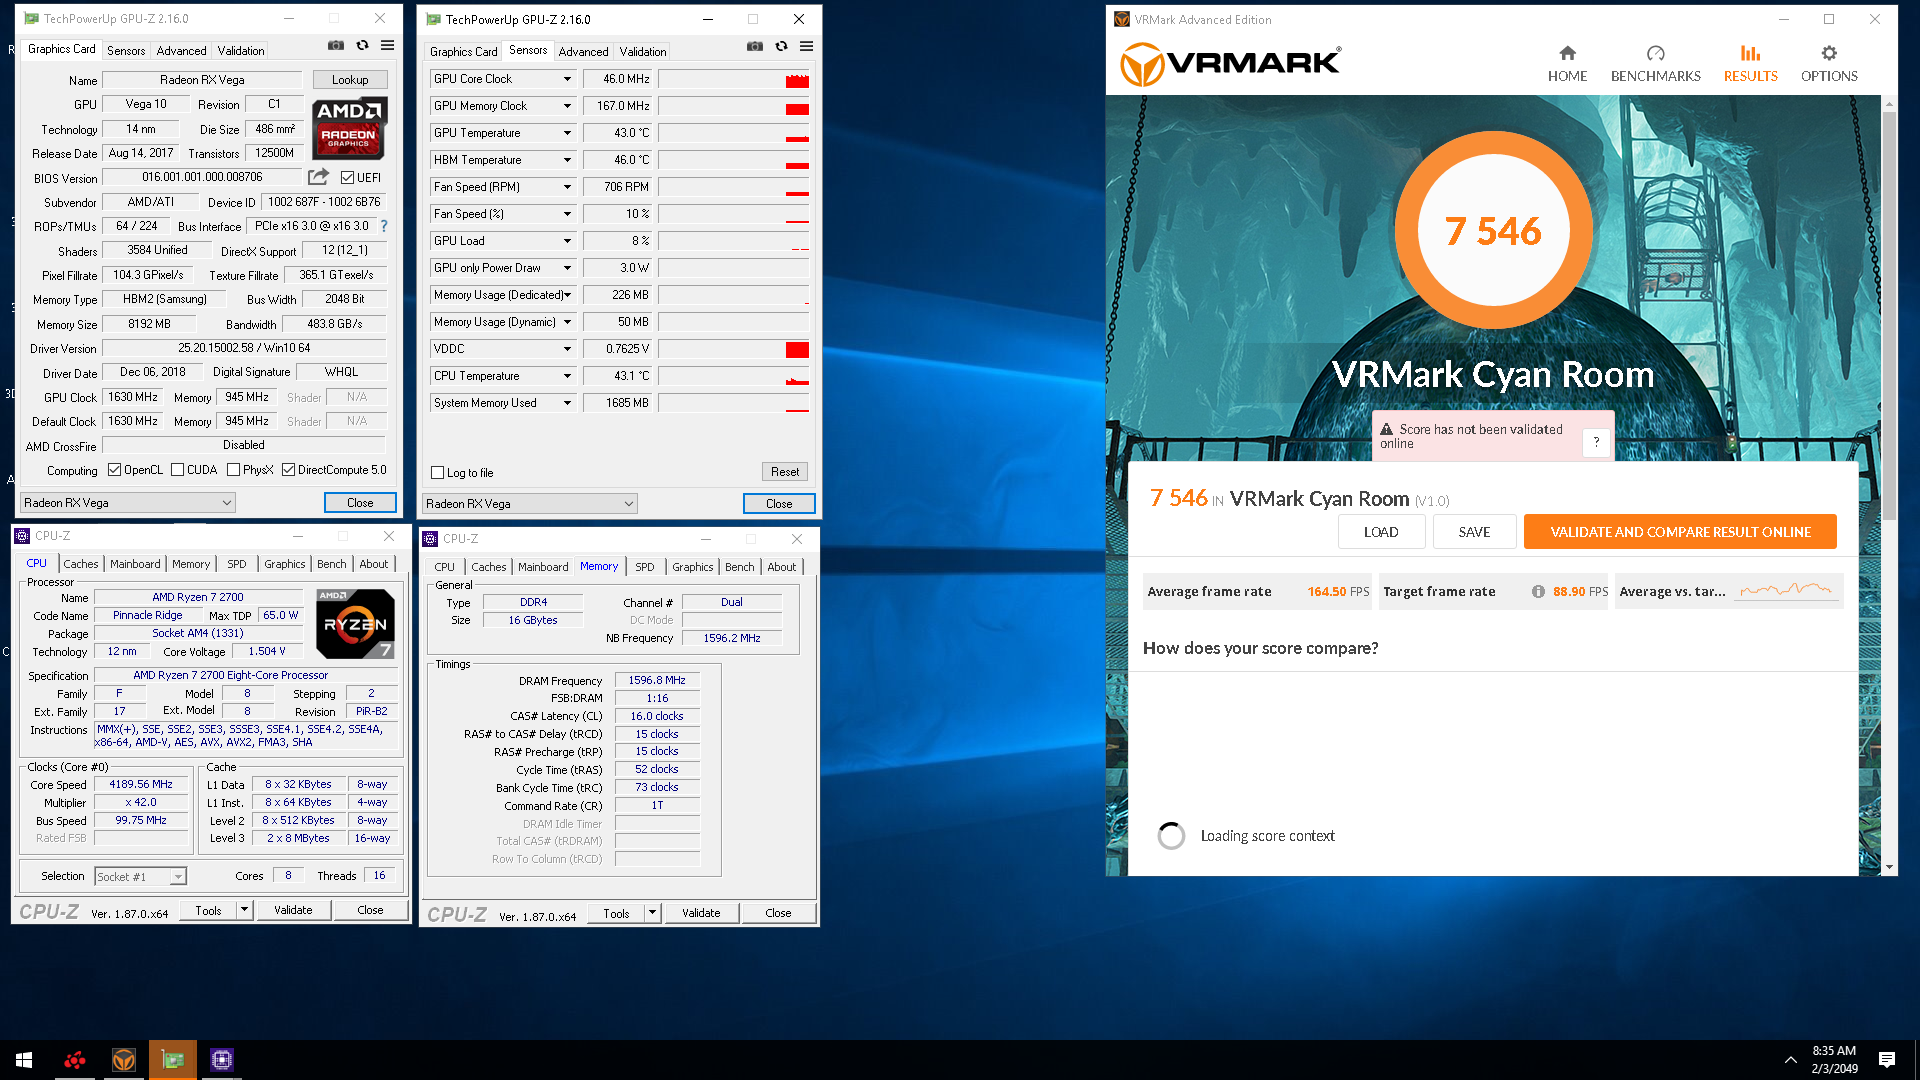Open CPU Temperature sensor dropdown
The width and height of the screenshot is (1920, 1080).
tap(567, 376)
